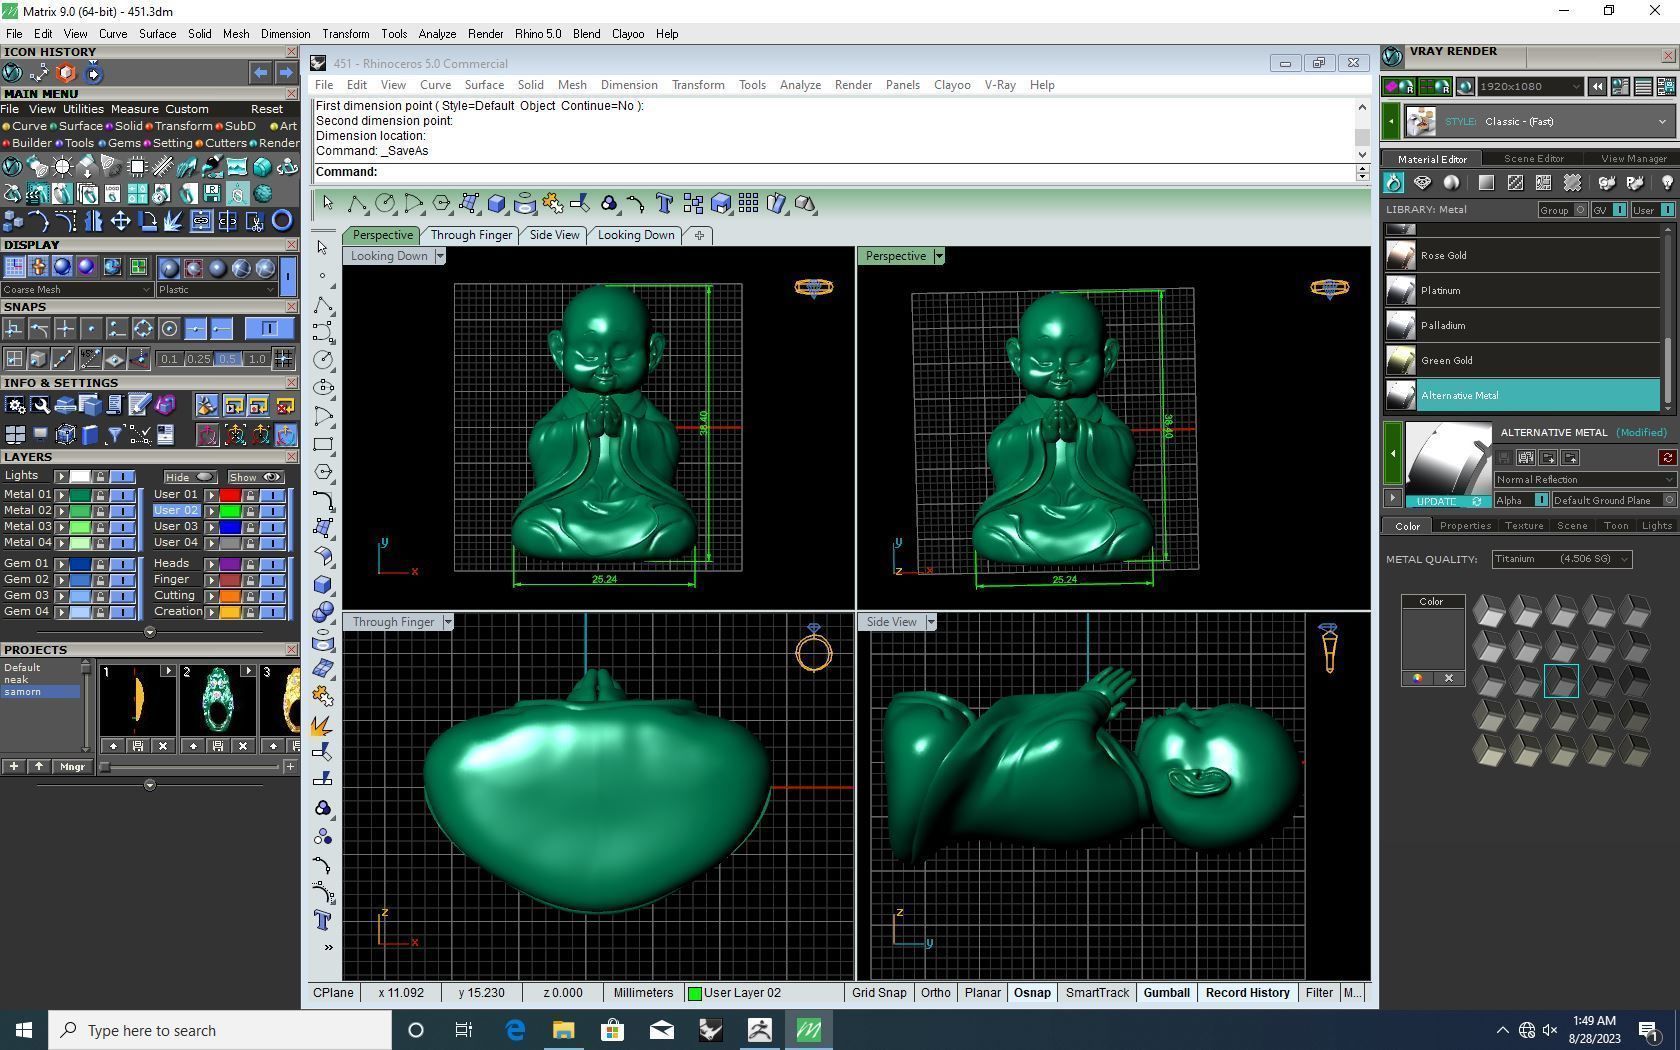1680x1050 pixels.
Task: Click the UPDATE material preview button
Action: point(1447,501)
